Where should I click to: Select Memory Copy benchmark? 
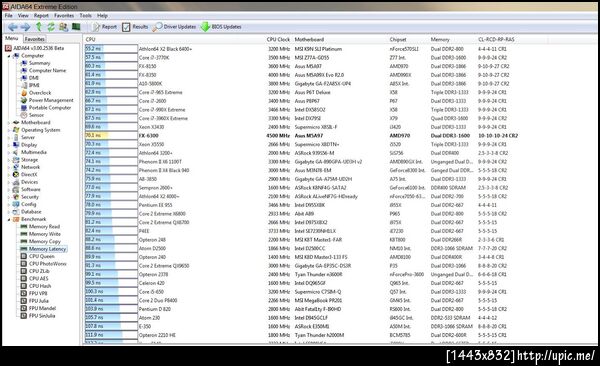41,242
